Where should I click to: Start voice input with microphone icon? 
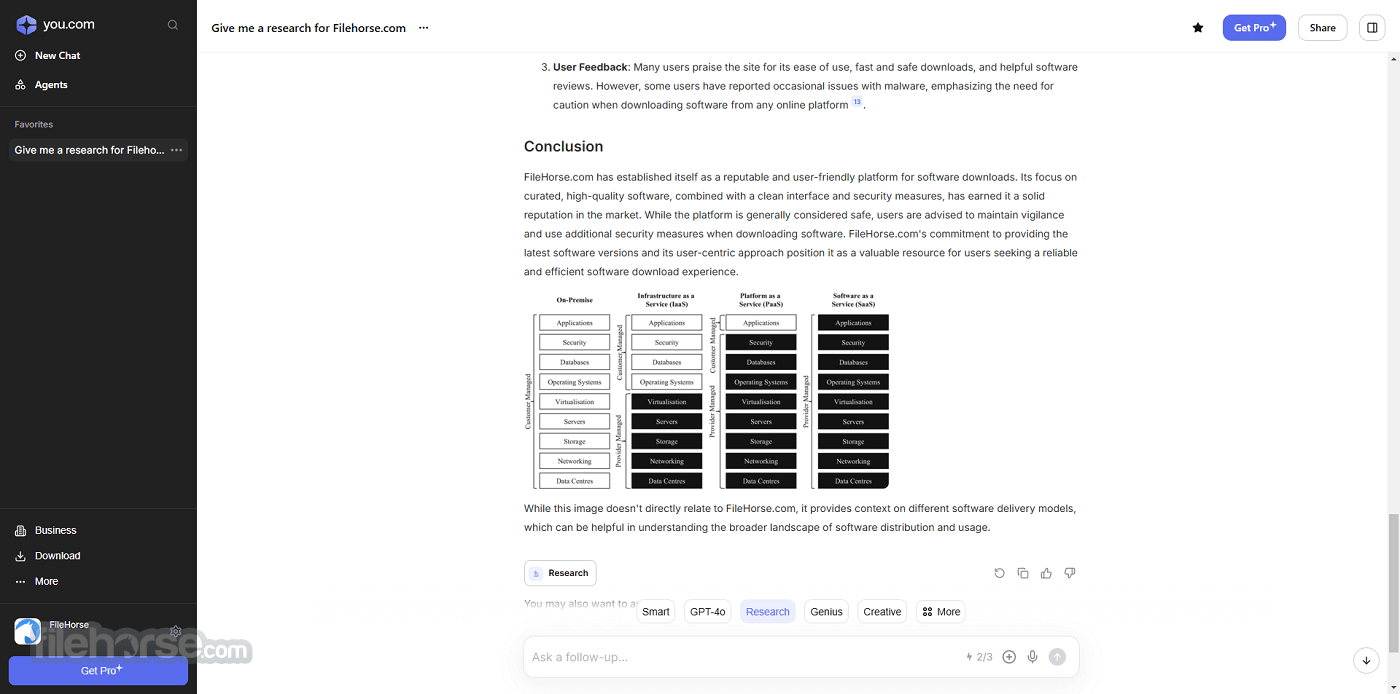[x=1033, y=657]
